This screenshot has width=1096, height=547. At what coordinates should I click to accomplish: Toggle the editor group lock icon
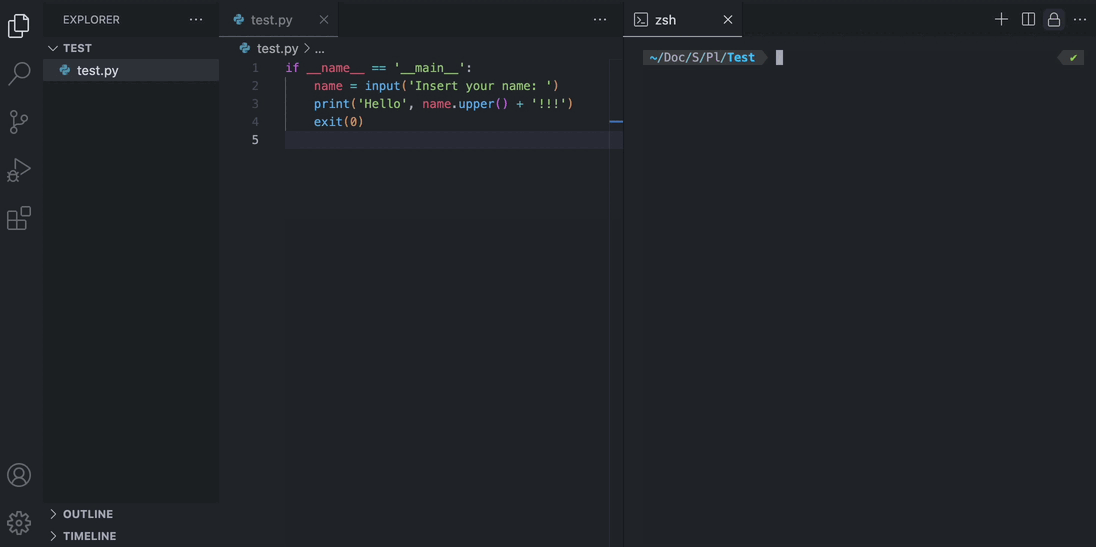pyautogui.click(x=1054, y=20)
